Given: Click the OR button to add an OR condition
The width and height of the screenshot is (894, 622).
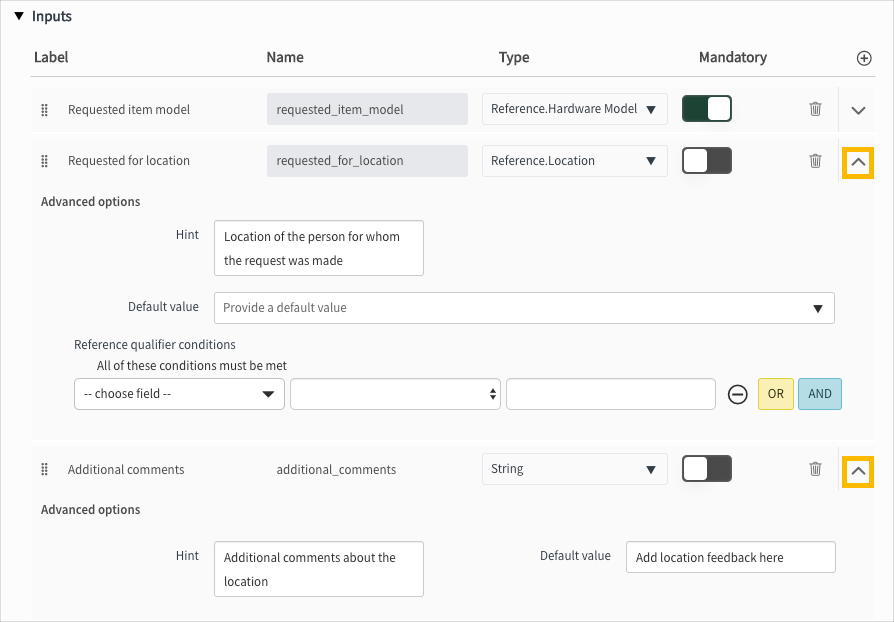Looking at the screenshot, I should pos(775,394).
